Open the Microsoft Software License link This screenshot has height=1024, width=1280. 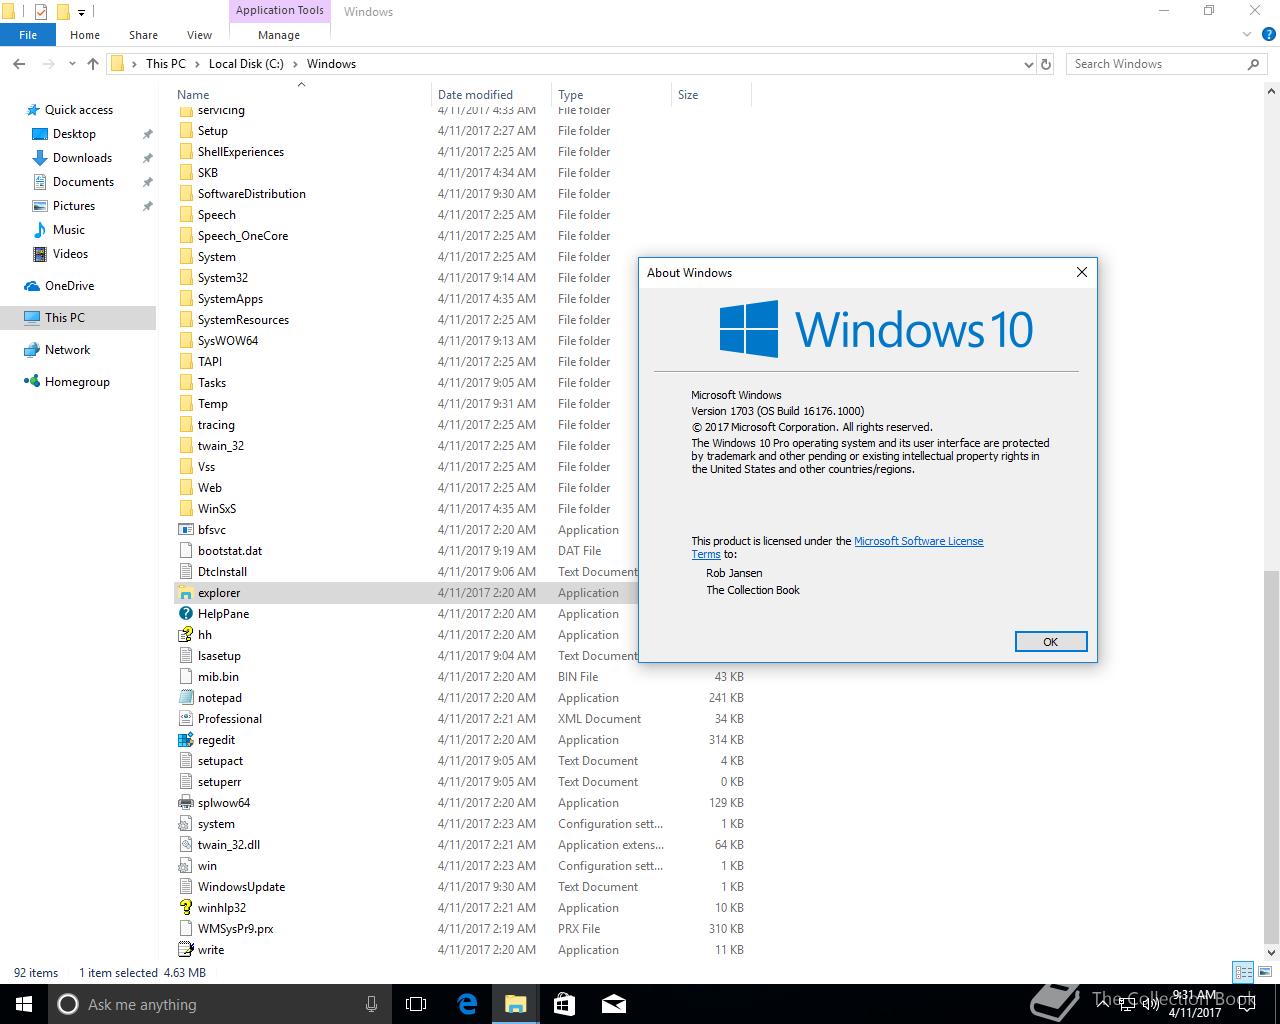918,541
